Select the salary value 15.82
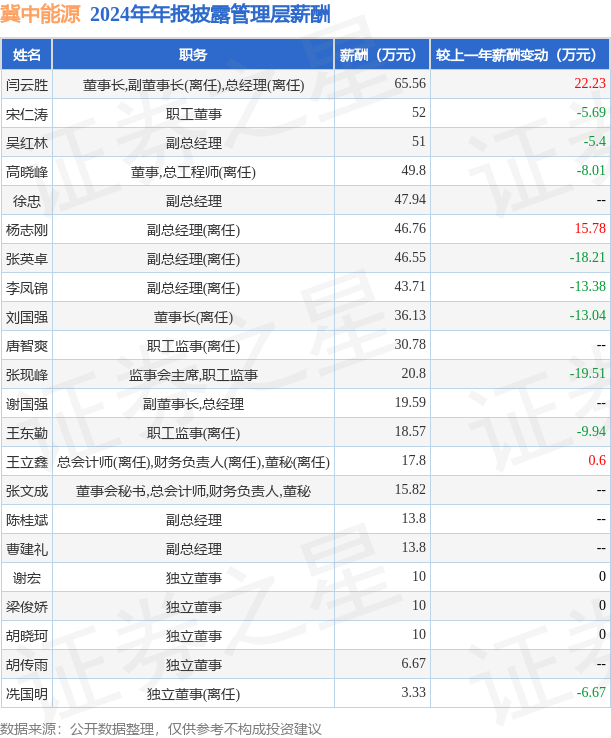Image resolution: width=611 pixels, height=738 pixels. point(410,489)
